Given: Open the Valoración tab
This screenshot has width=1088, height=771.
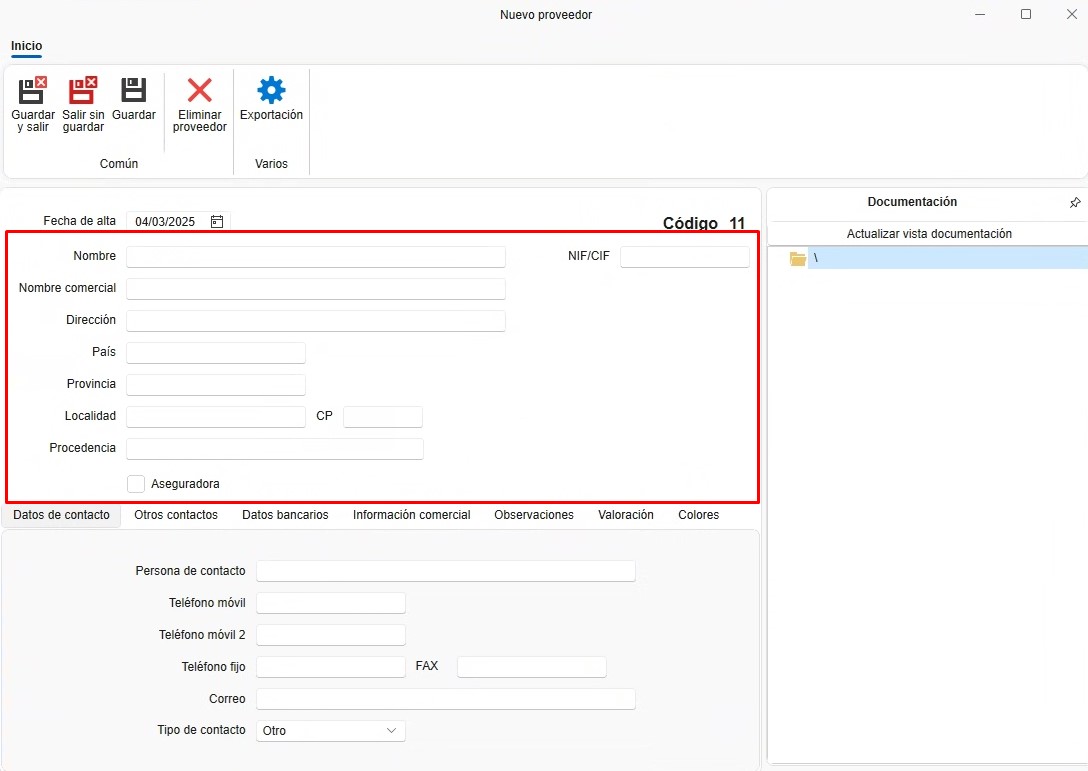Looking at the screenshot, I should pos(626,515).
